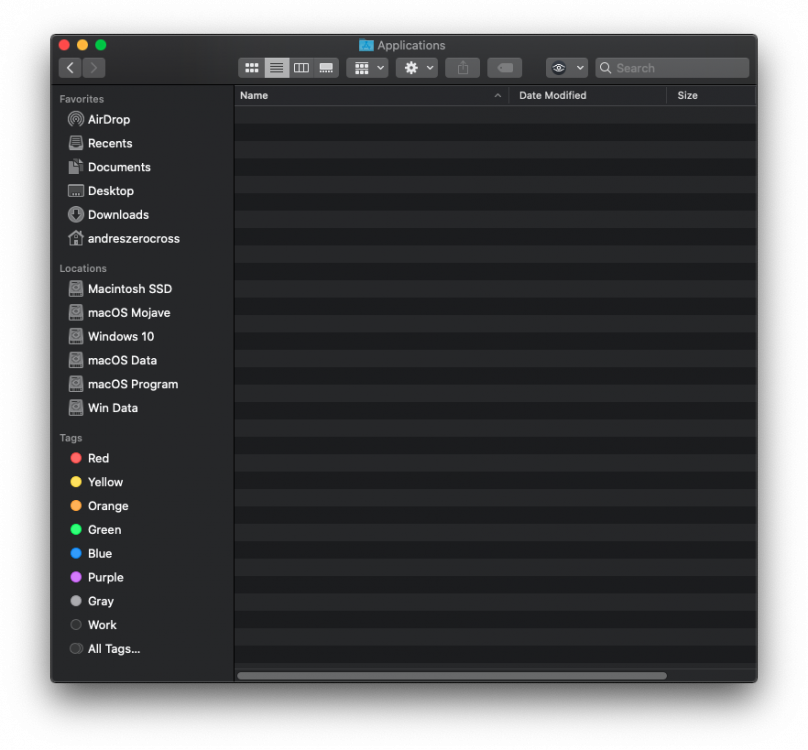Click the Search field
Viewport: 808px width, 750px height.
tap(672, 68)
